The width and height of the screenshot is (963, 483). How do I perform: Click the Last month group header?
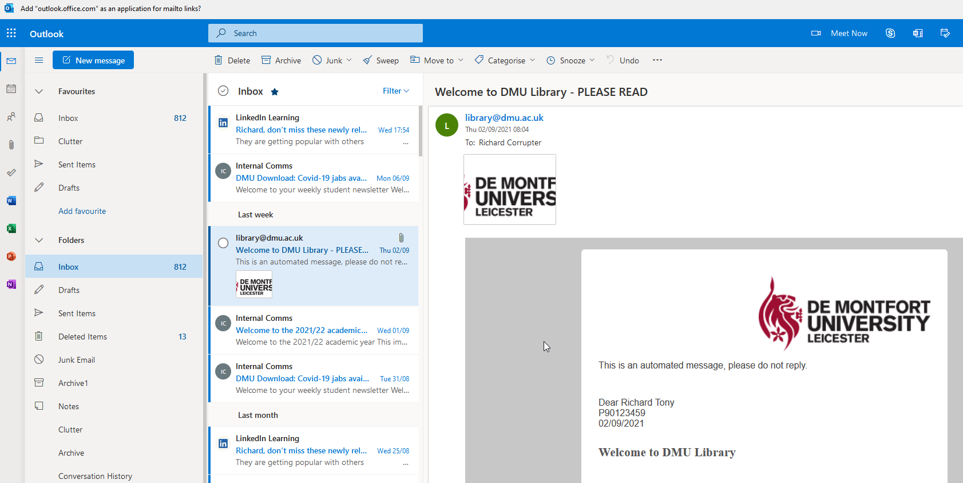(x=258, y=415)
